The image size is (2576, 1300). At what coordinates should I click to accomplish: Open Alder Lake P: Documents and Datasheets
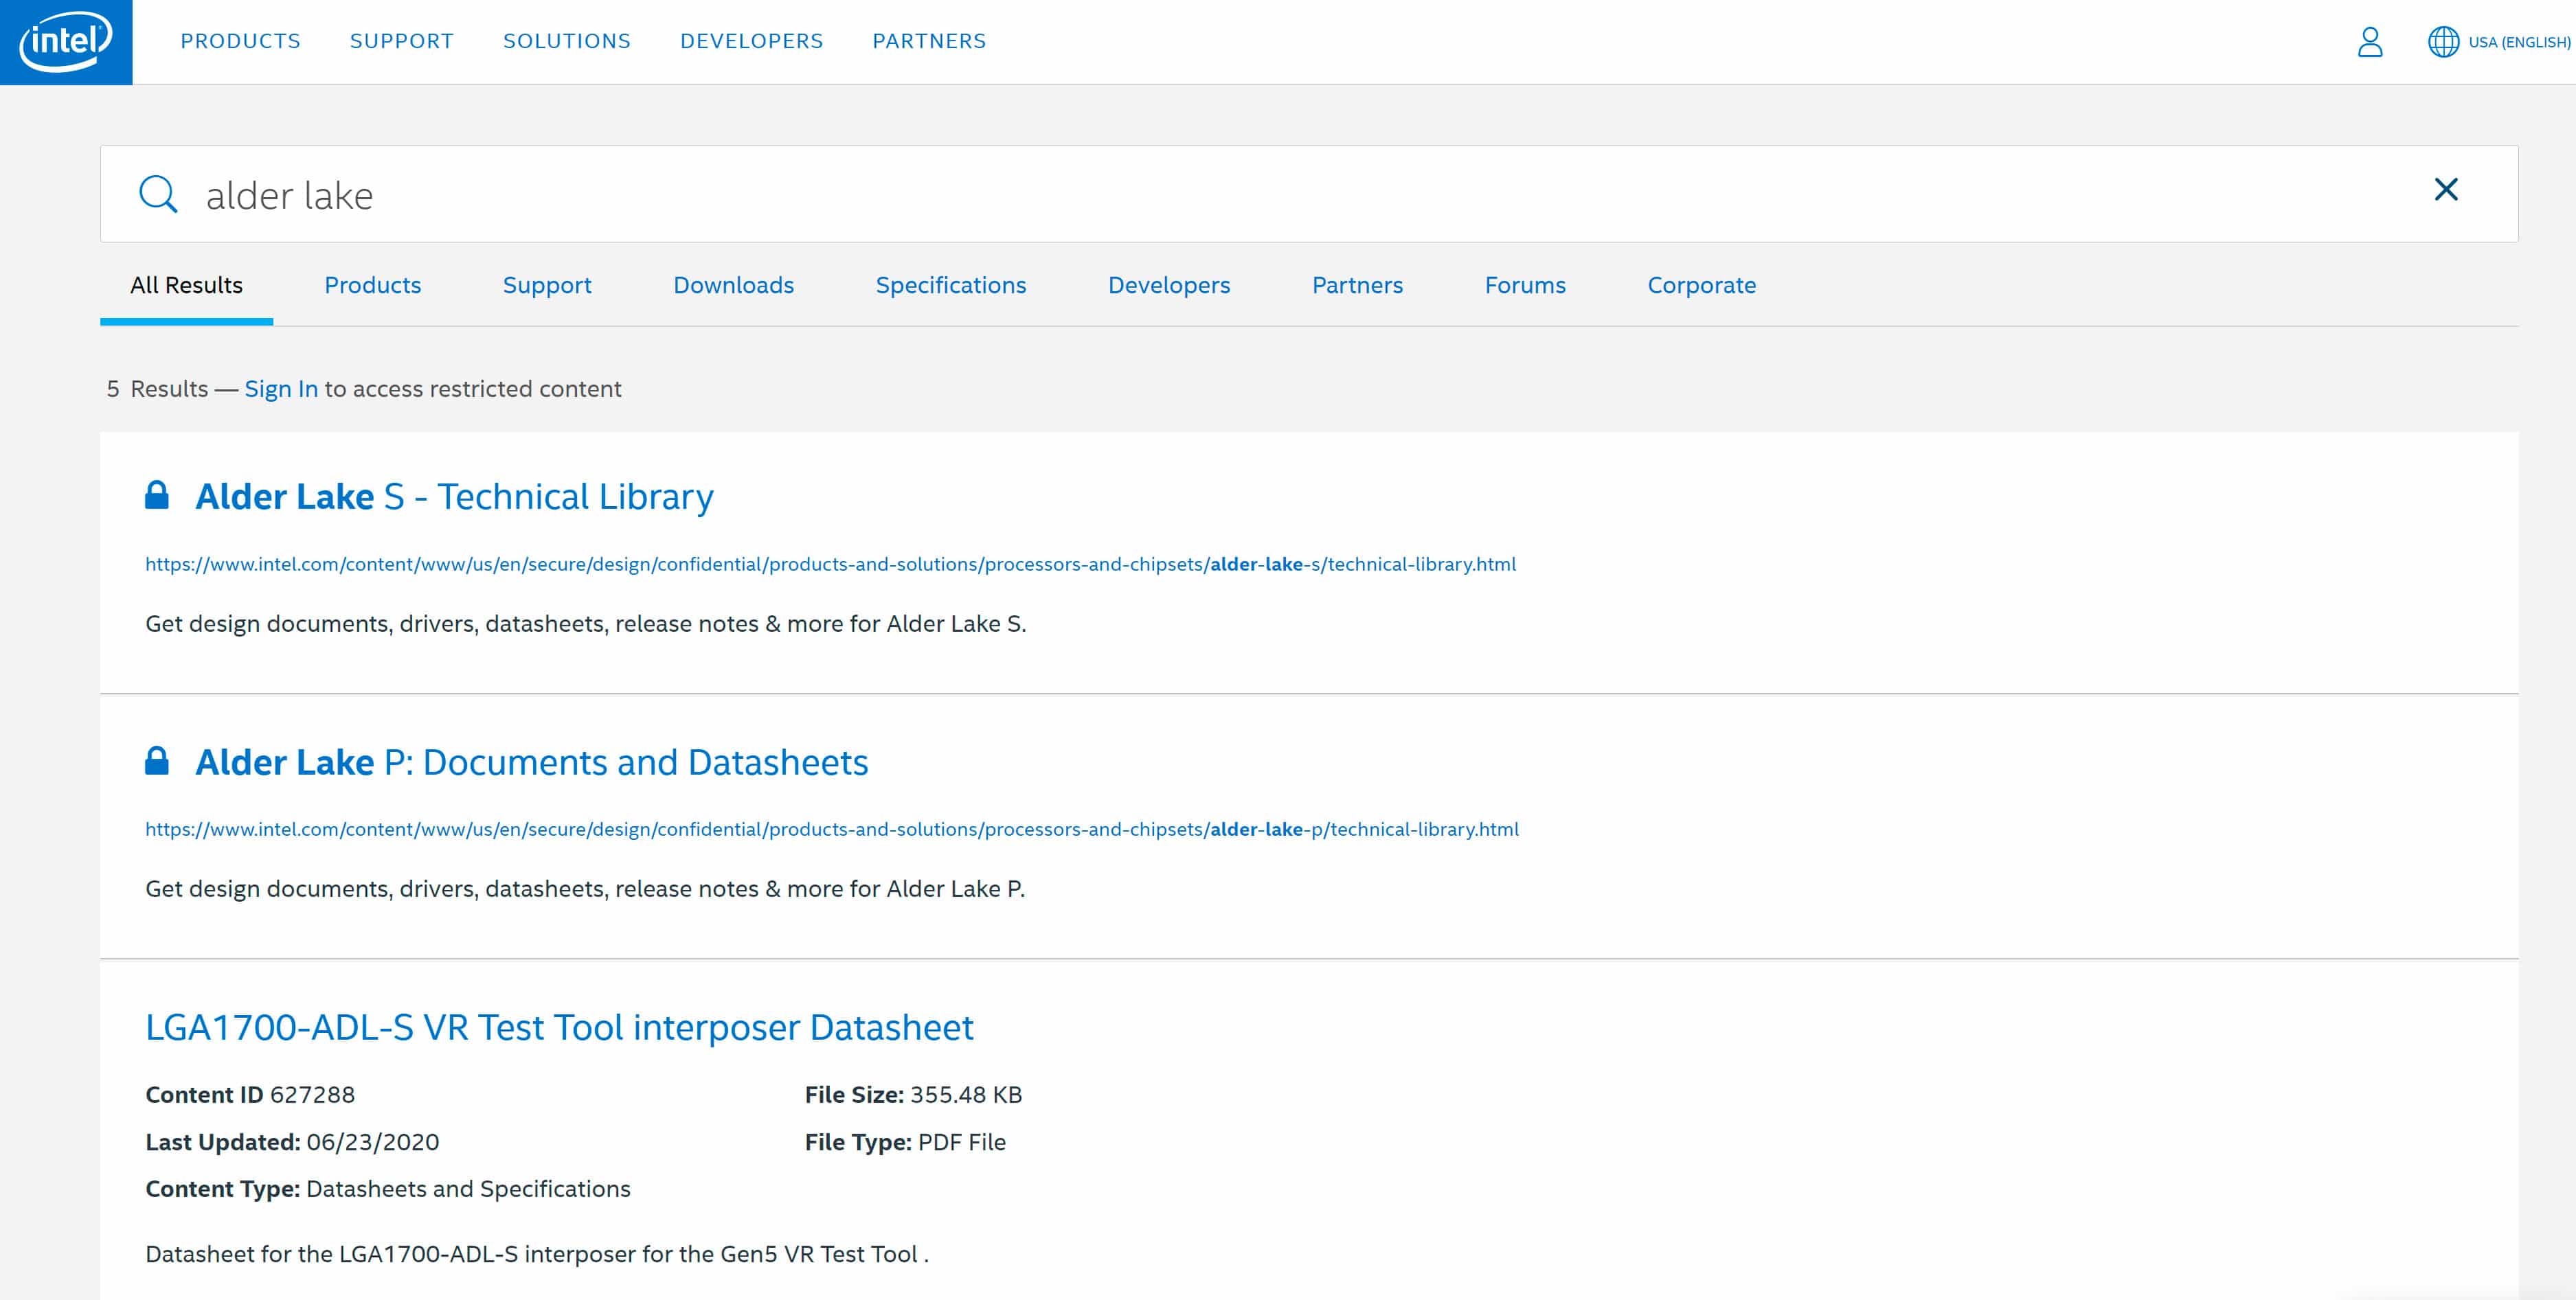click(x=531, y=762)
